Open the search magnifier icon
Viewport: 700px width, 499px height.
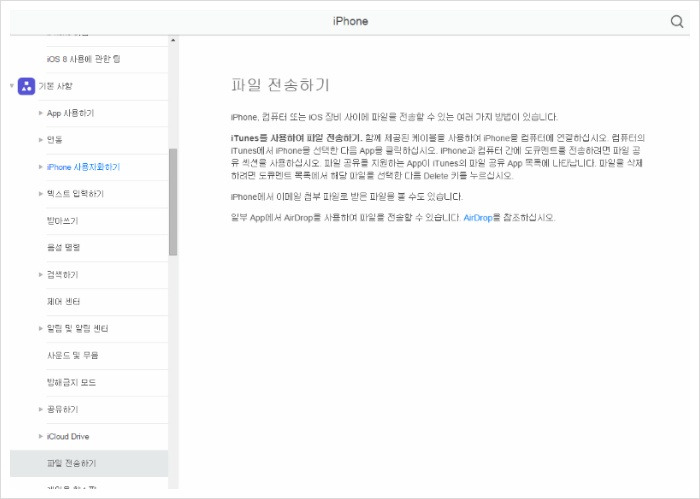pyautogui.click(x=677, y=21)
